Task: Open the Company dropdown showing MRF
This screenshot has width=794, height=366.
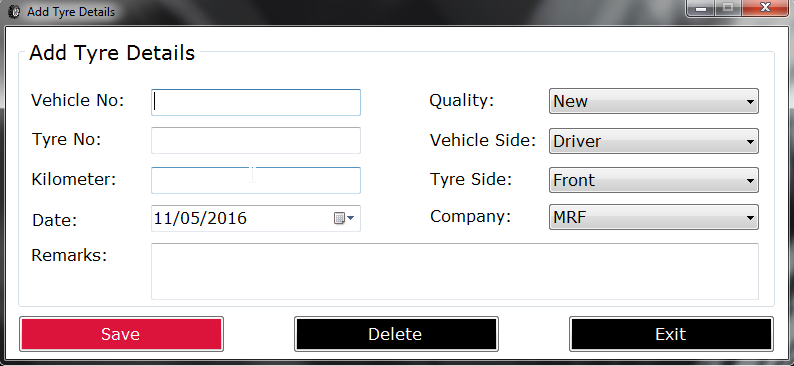Action: click(654, 217)
